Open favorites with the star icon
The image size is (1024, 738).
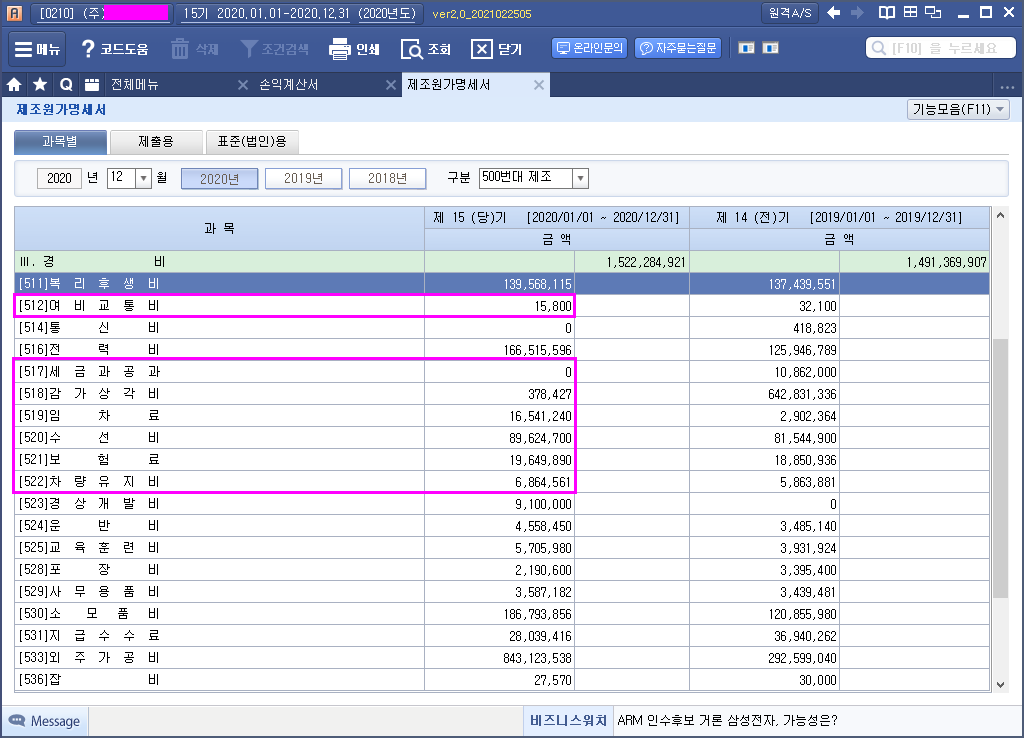40,85
